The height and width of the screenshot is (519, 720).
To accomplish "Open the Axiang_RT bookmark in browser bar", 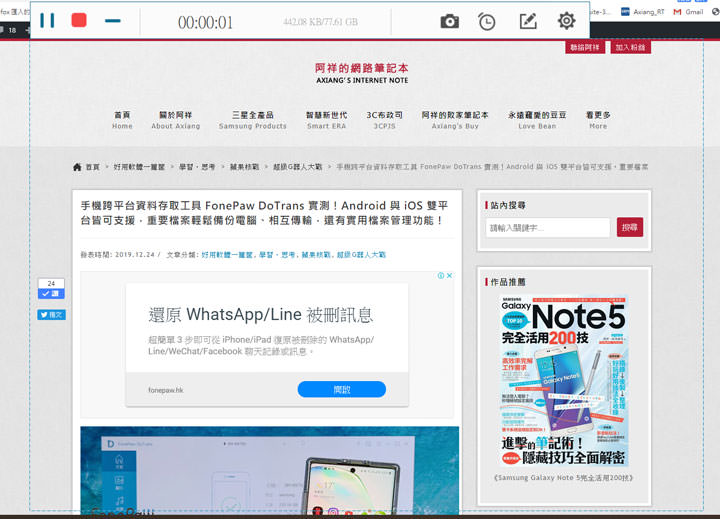I will click(642, 12).
